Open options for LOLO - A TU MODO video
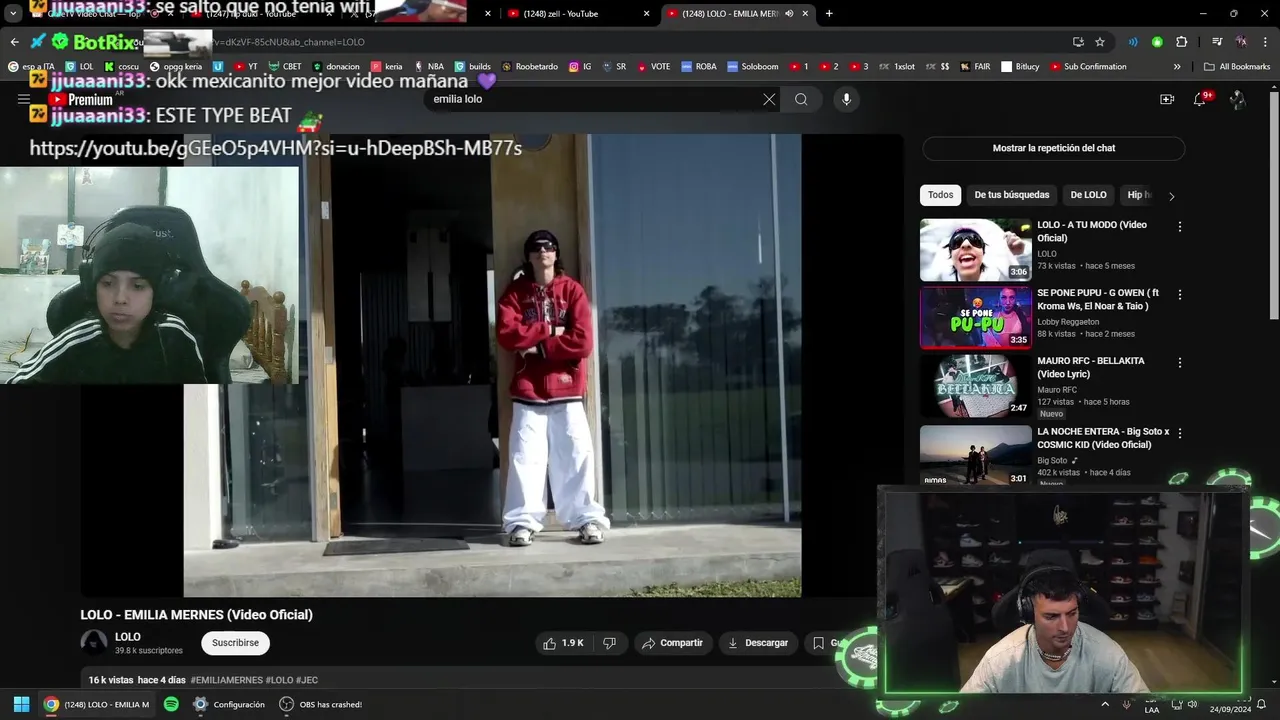The image size is (1280, 720). coord(1180,227)
